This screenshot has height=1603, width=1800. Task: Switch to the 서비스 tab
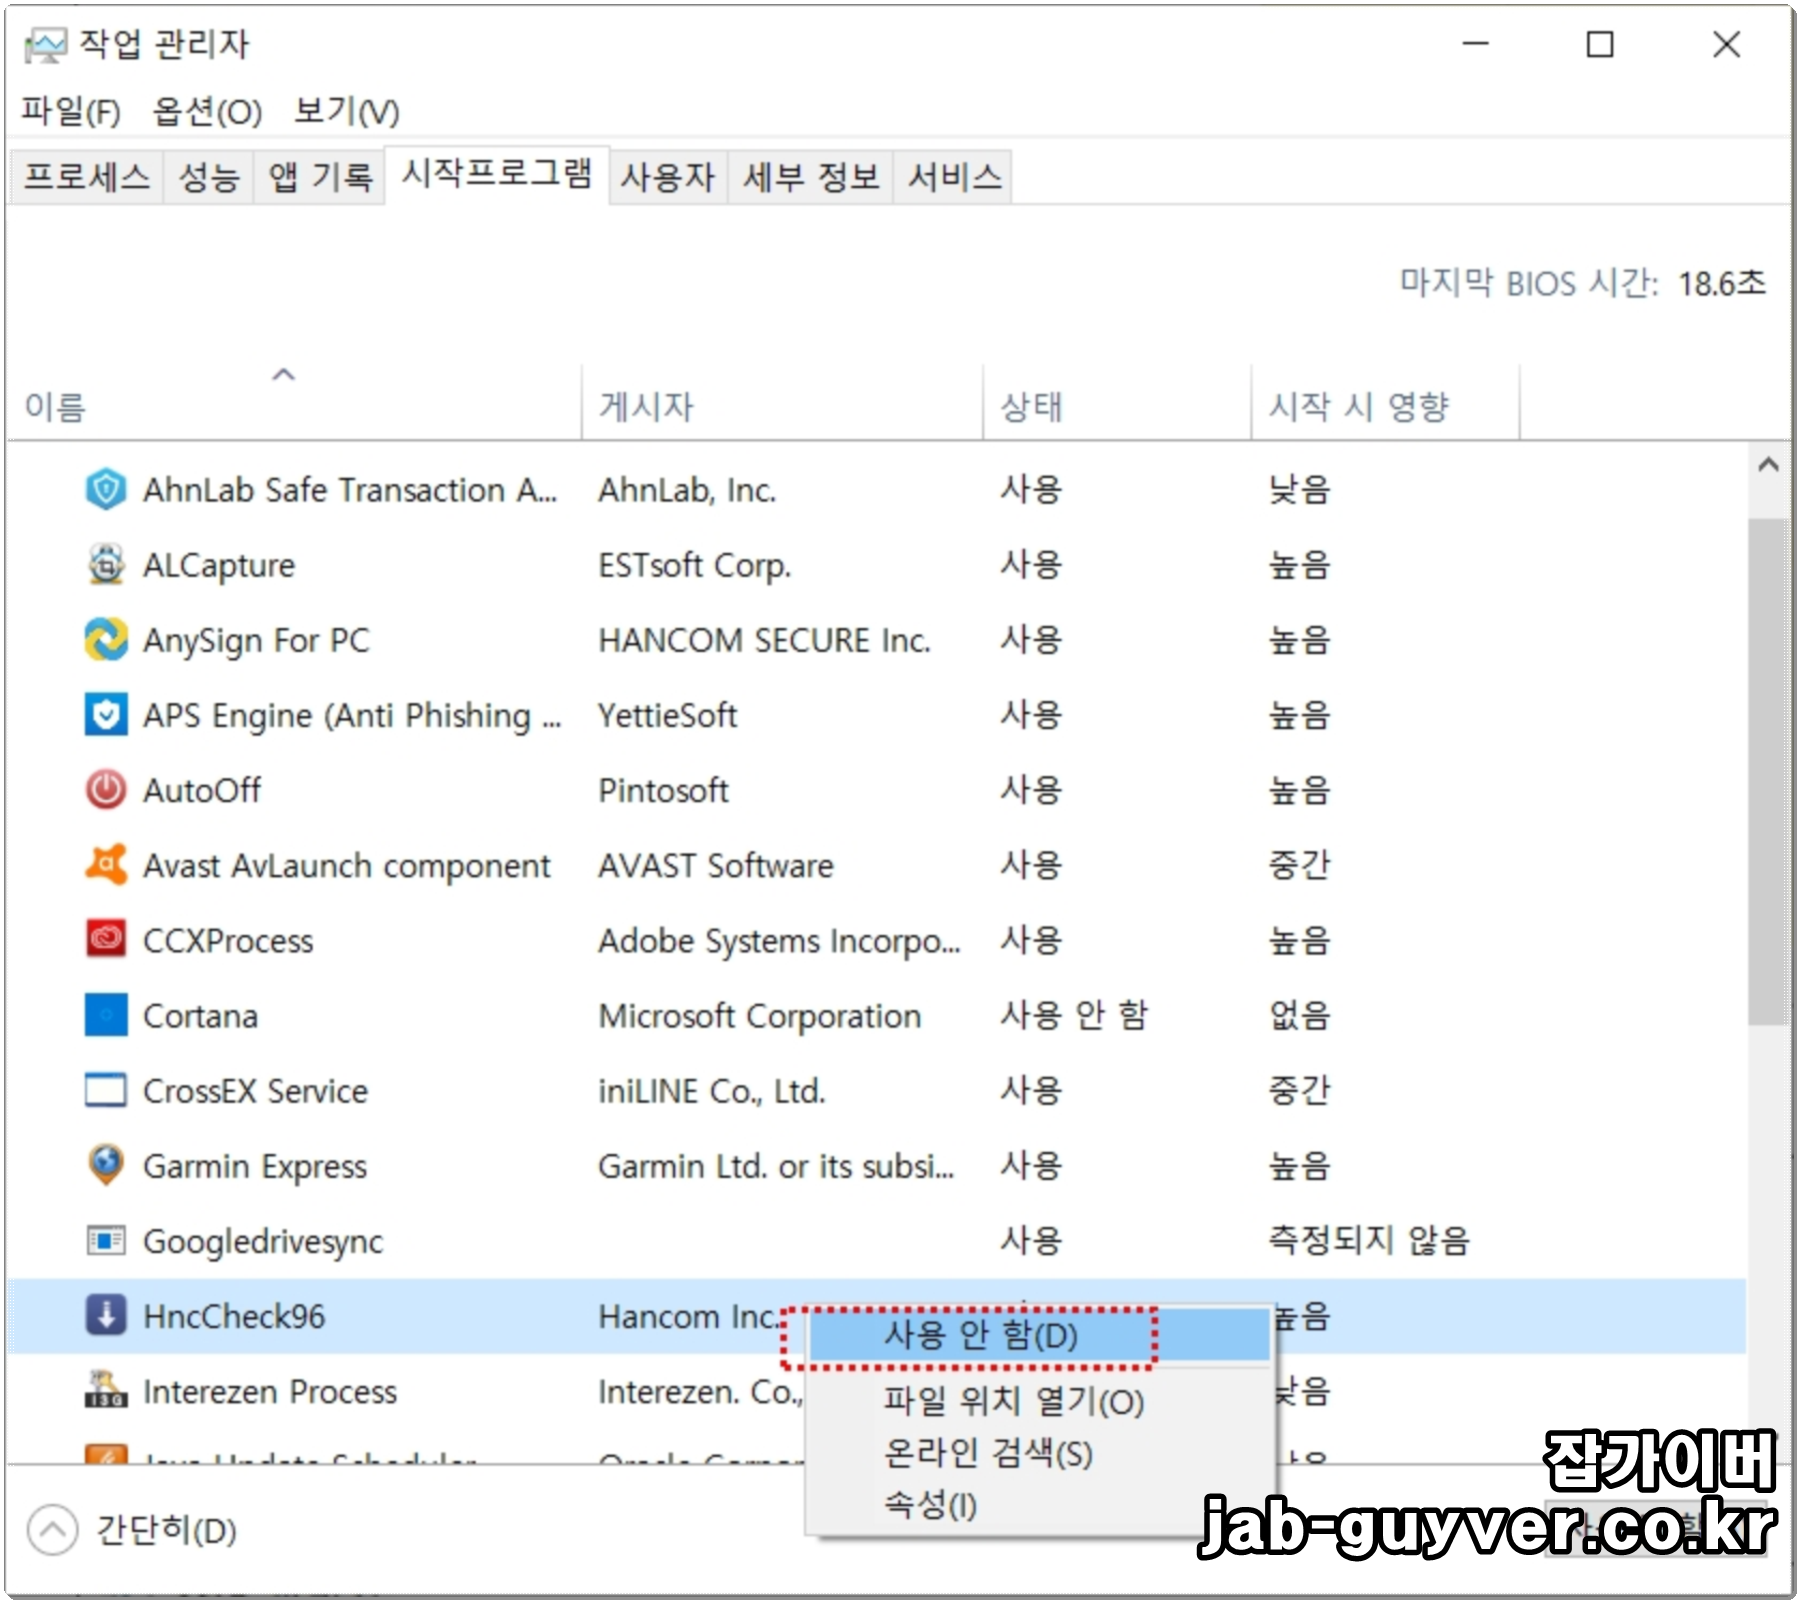tap(954, 177)
